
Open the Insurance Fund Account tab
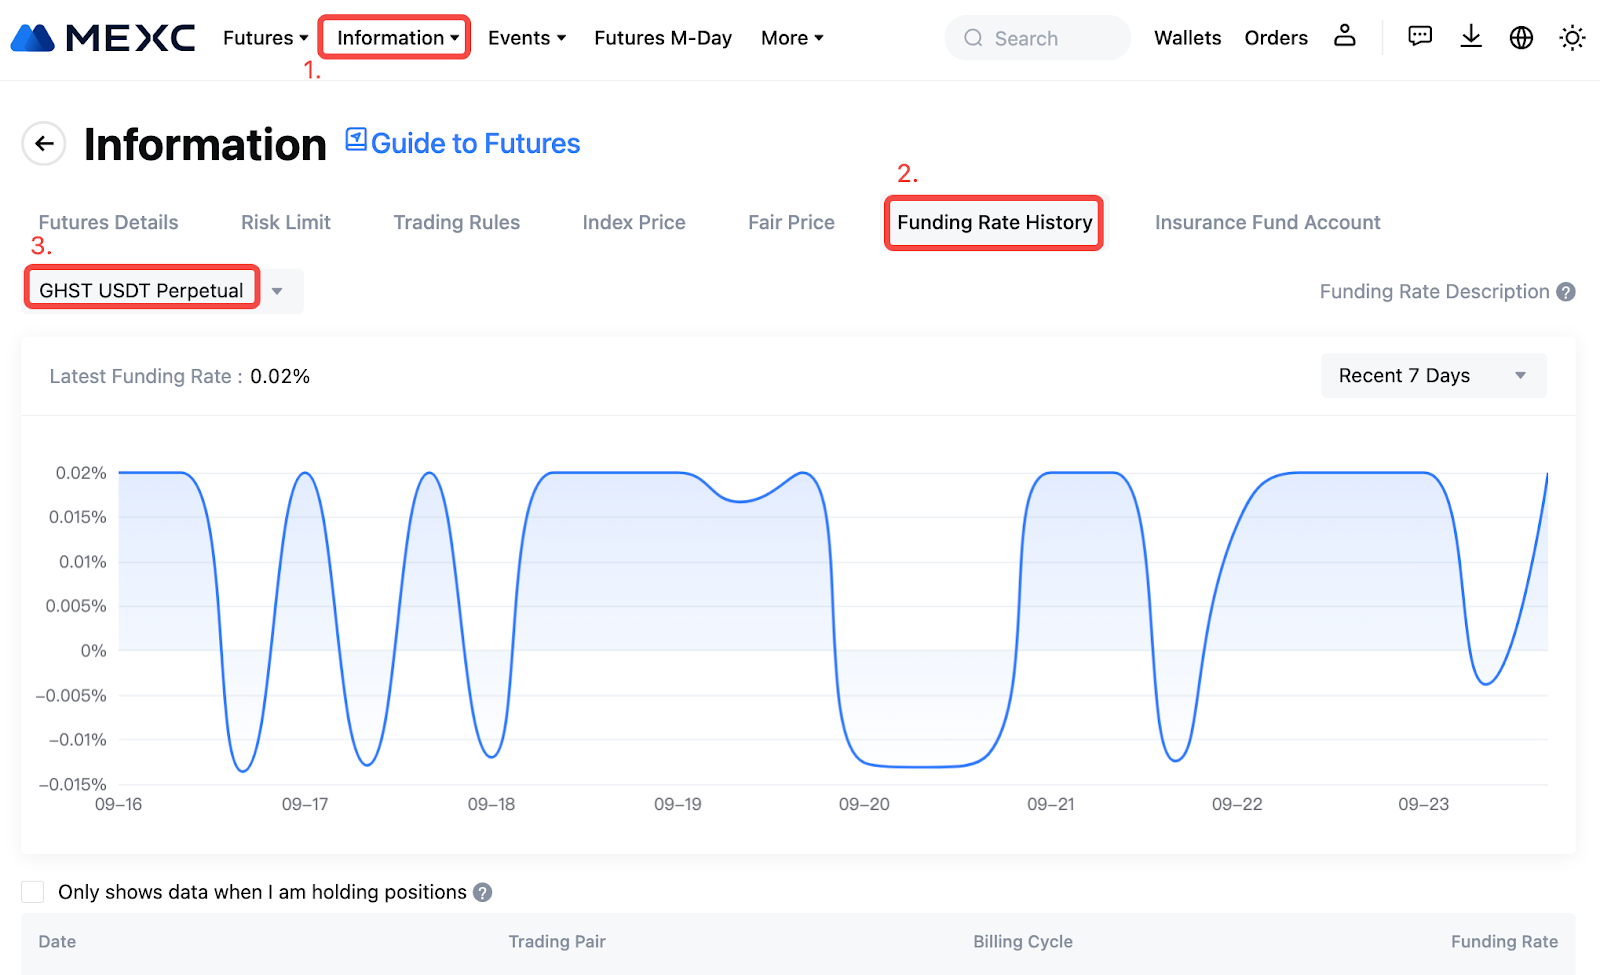[x=1267, y=222]
